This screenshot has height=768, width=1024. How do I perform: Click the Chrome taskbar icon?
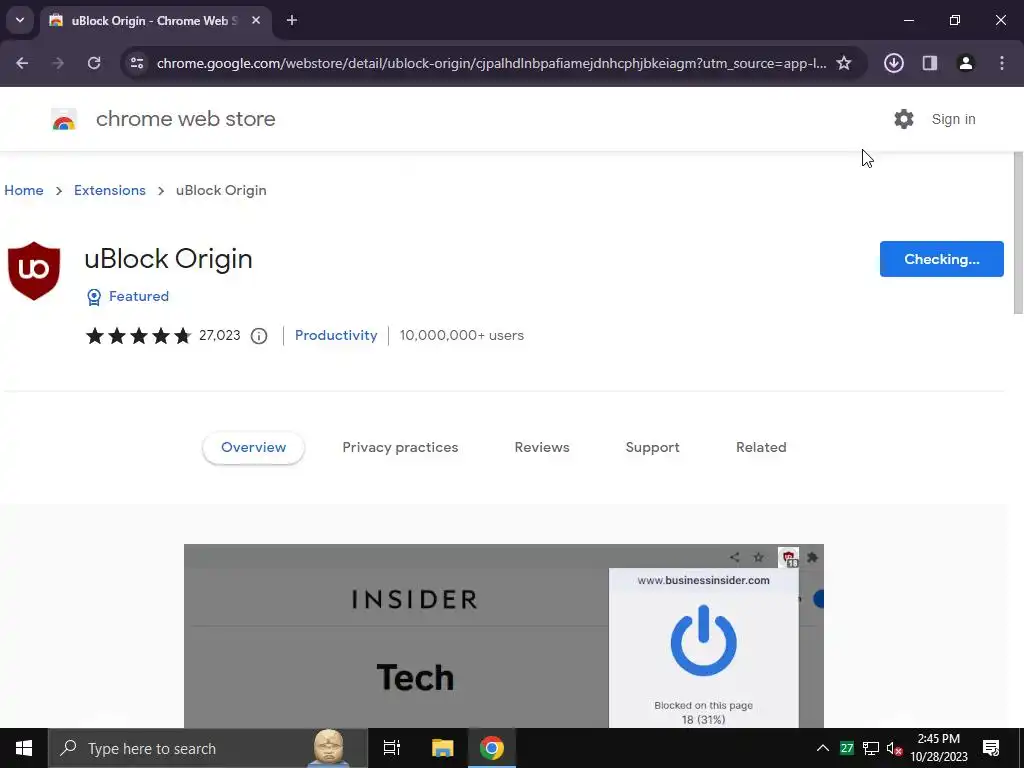pyautogui.click(x=492, y=748)
